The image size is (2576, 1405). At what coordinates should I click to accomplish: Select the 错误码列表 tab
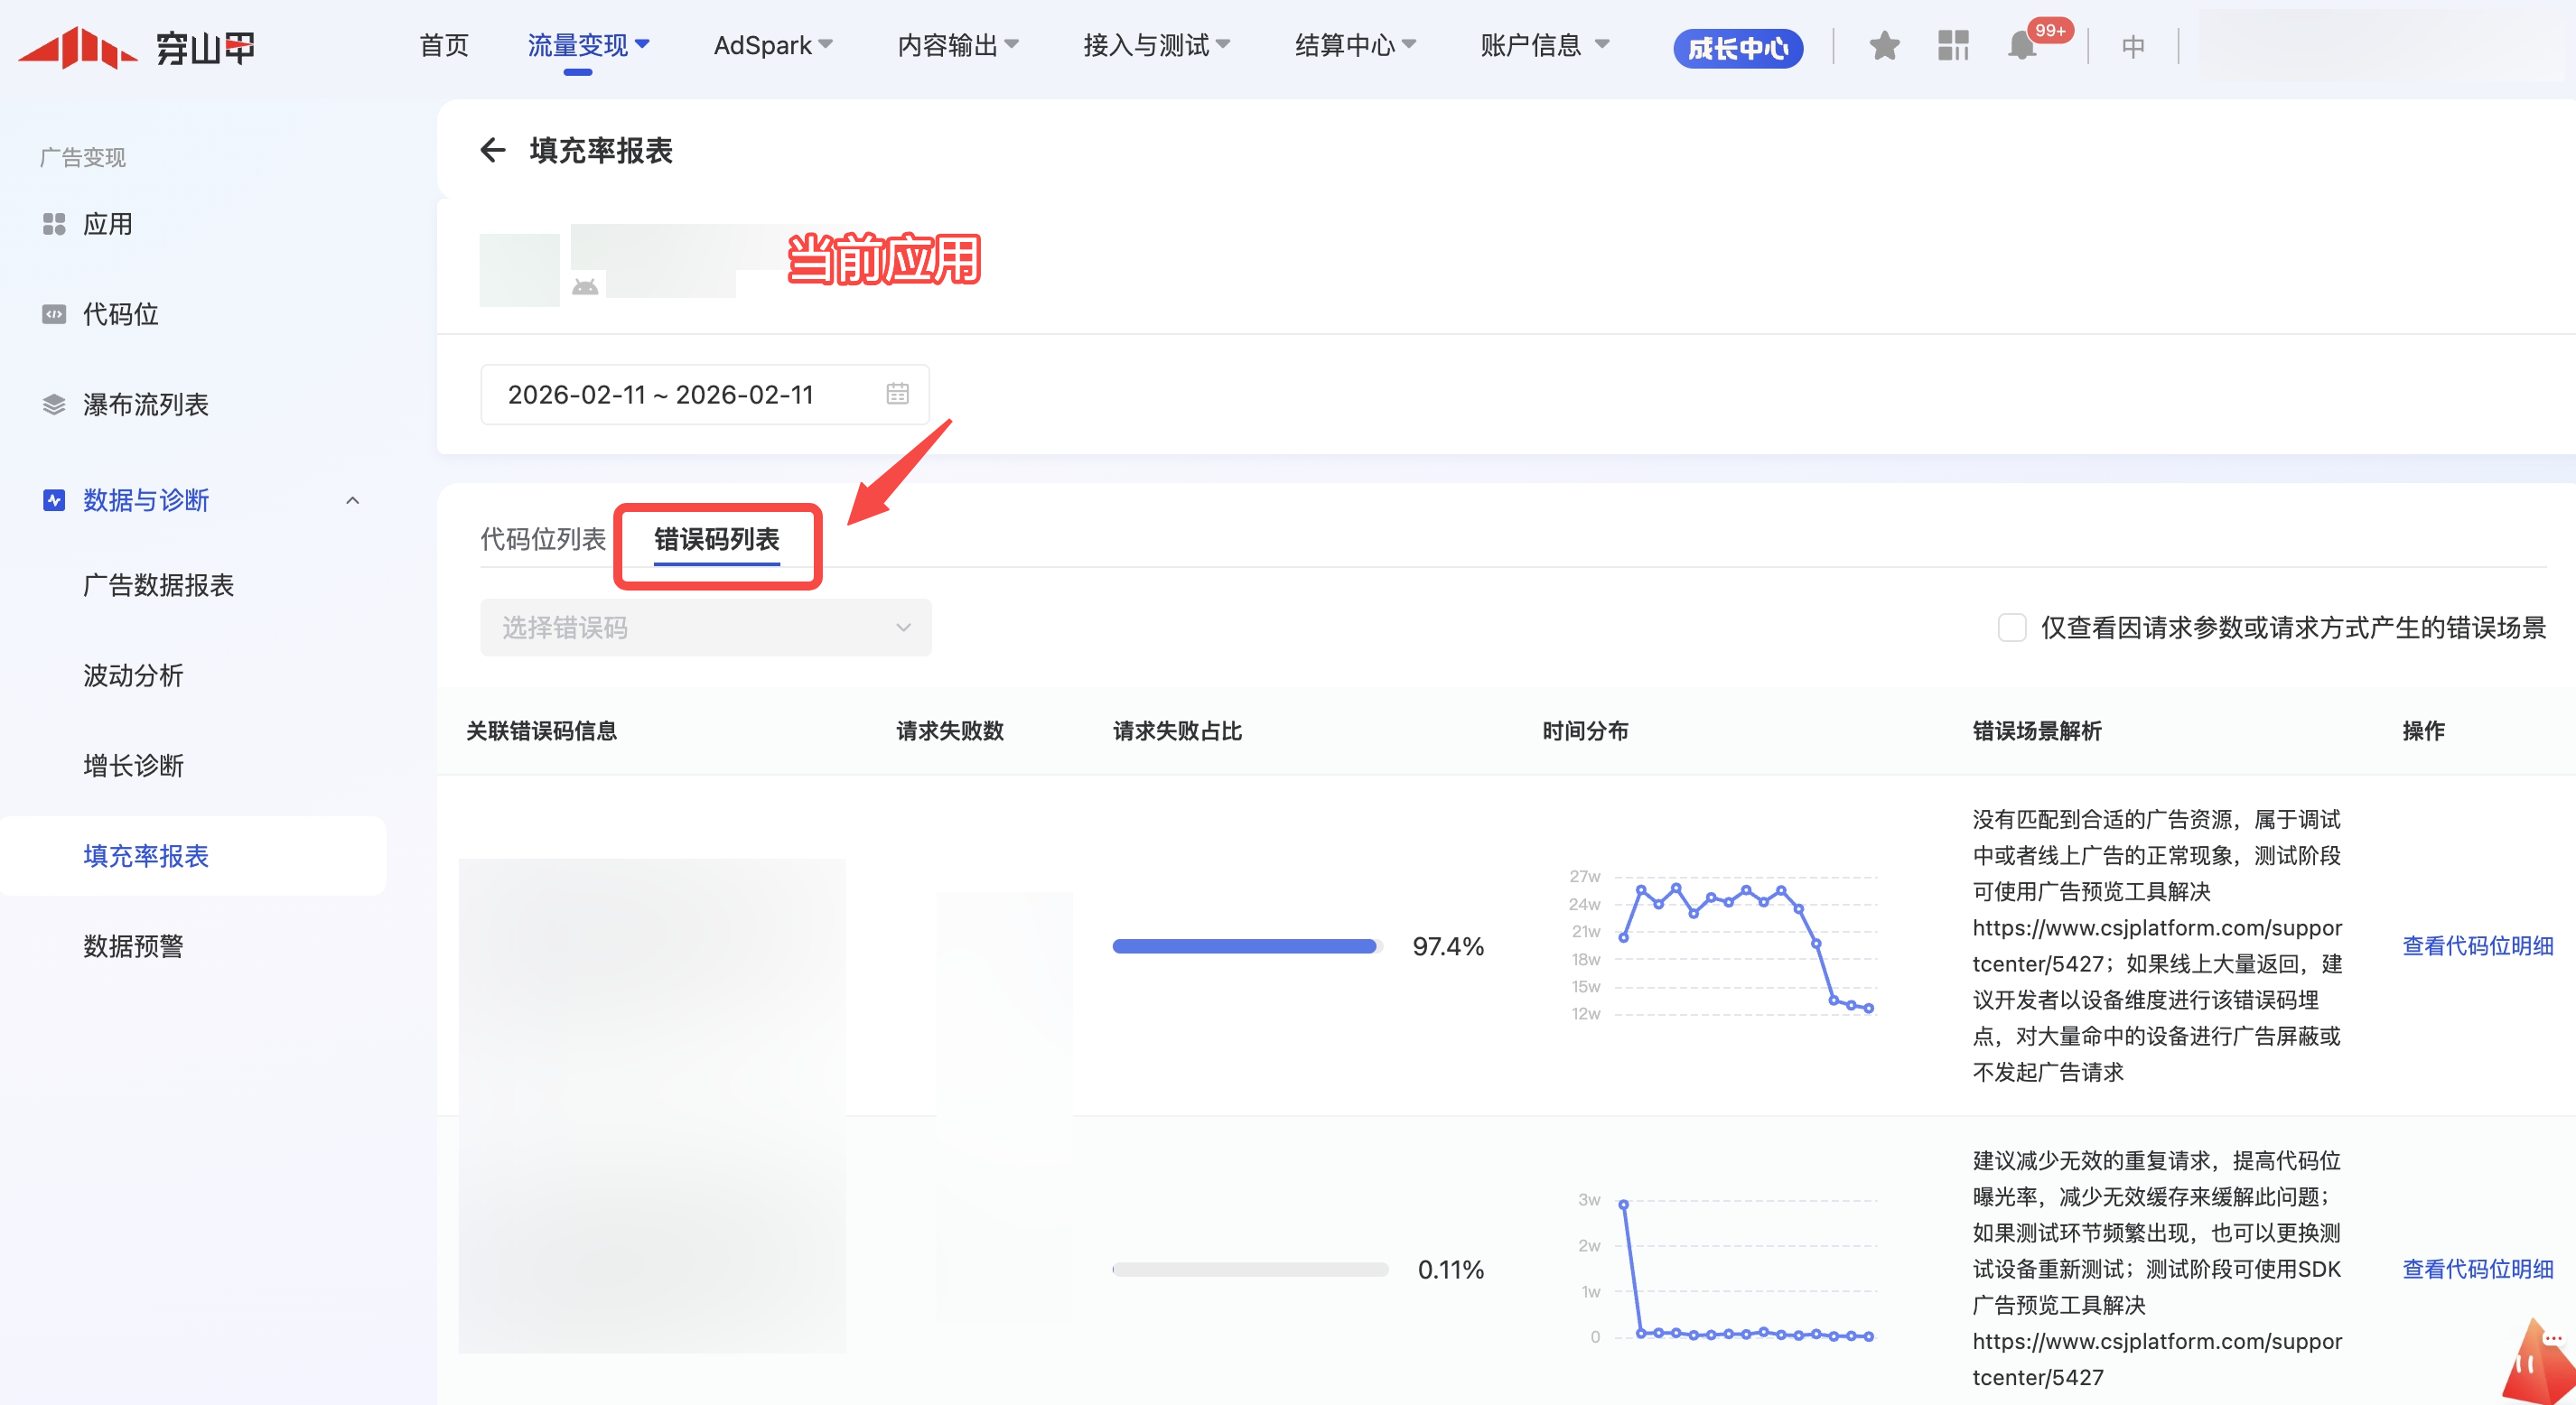click(716, 539)
